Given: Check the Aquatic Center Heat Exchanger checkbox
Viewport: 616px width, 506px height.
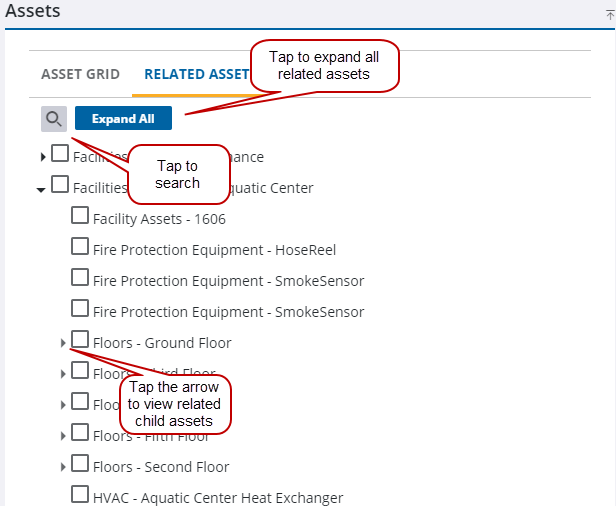Looking at the screenshot, I should tap(80, 495).
